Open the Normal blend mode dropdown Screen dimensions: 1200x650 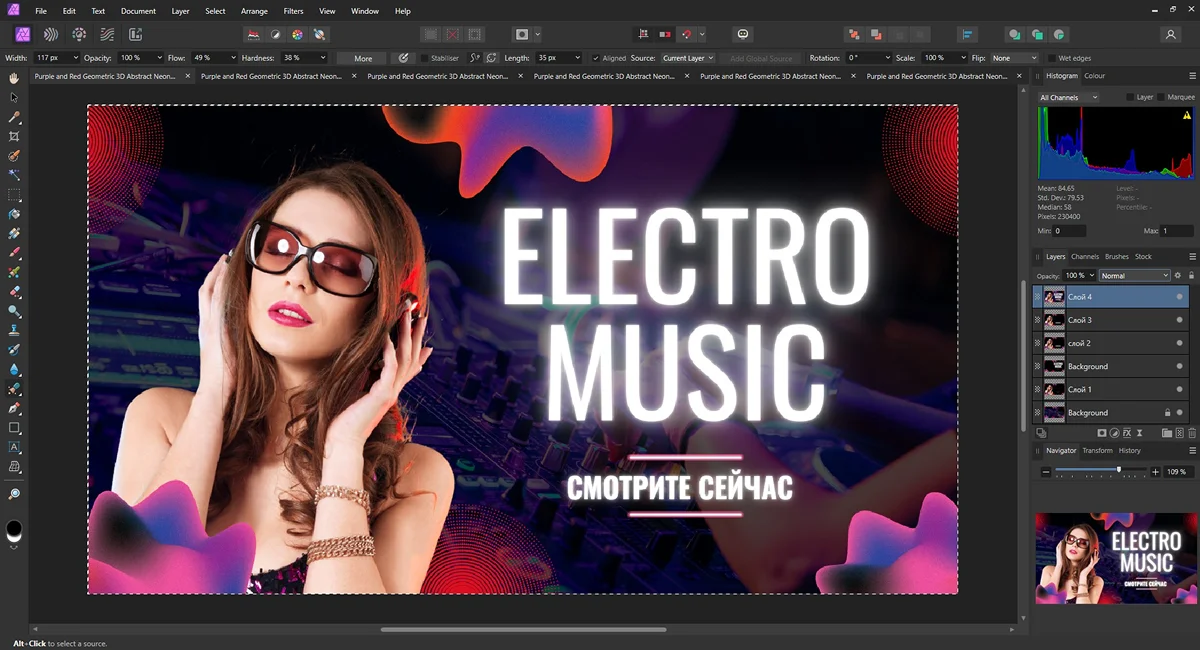pyautogui.click(x=1134, y=275)
